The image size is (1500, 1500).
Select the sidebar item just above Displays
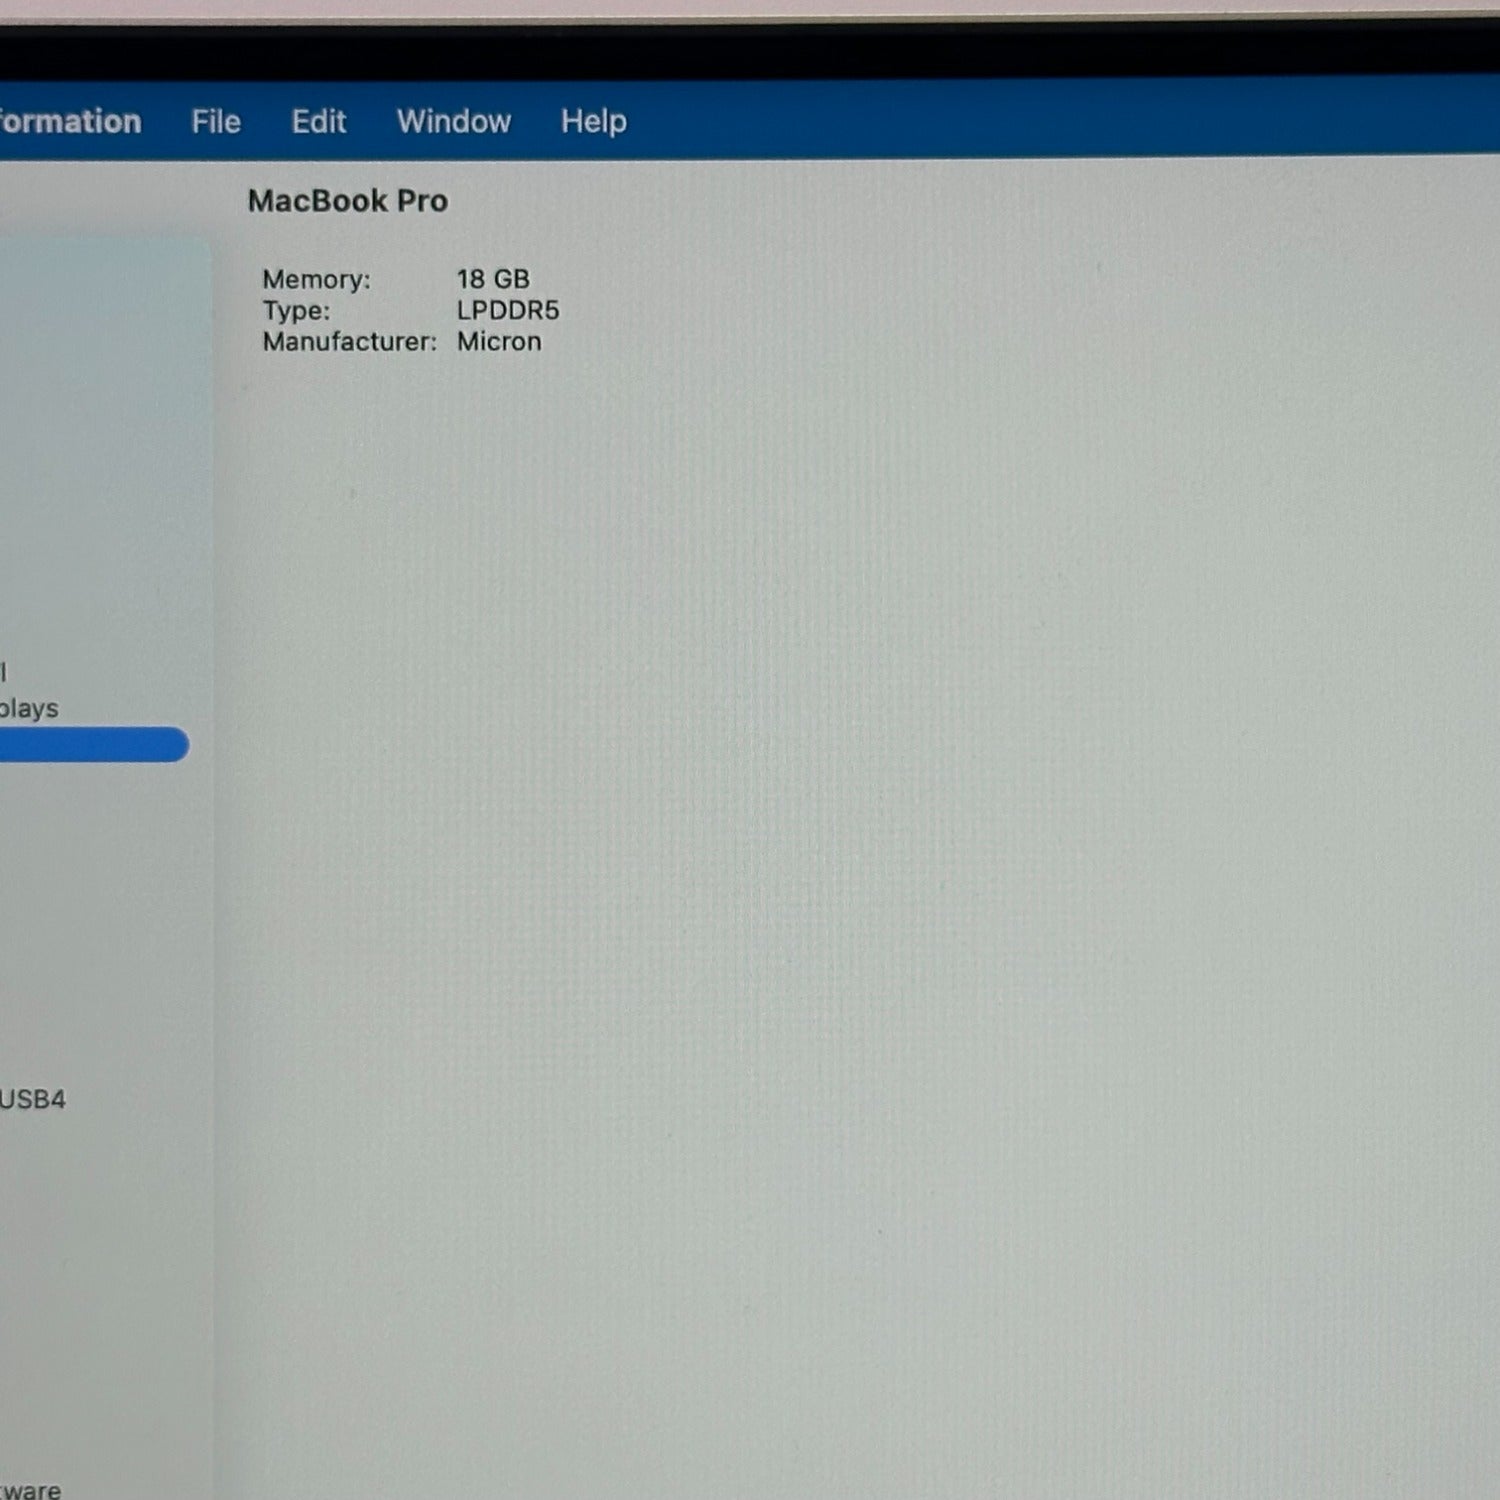pos(4,671)
